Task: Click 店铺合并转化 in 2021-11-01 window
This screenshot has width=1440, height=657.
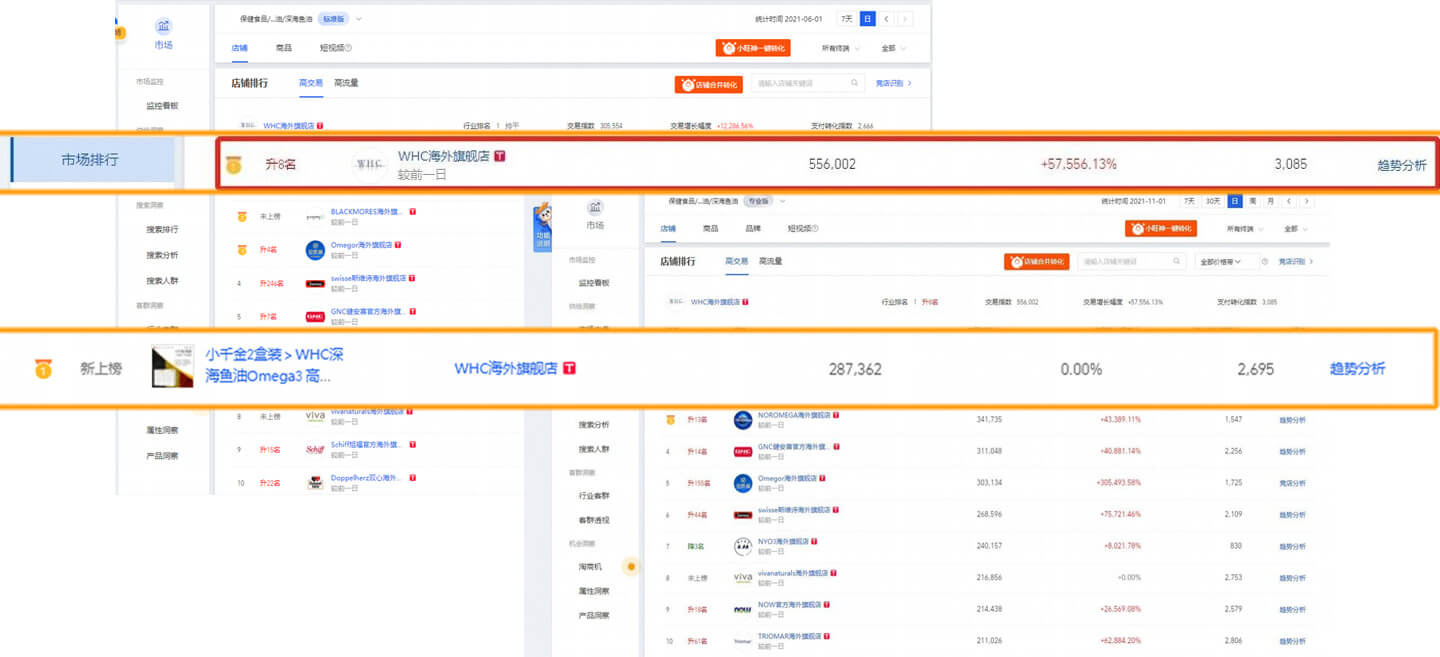Action: pyautogui.click(x=1036, y=261)
